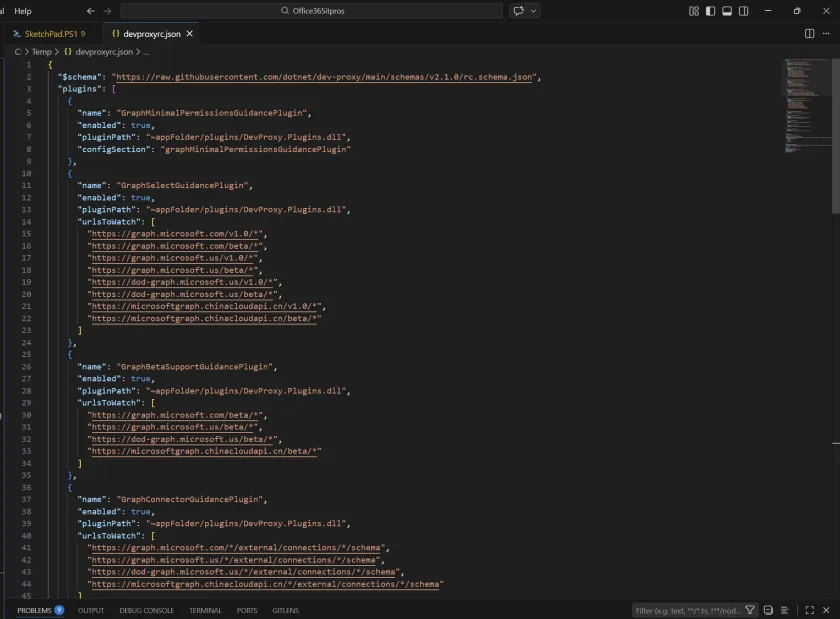This screenshot has height=619, width=840.
Task: Open the dropdown arrow beside Copilot chat
Action: pyautogui.click(x=533, y=11)
